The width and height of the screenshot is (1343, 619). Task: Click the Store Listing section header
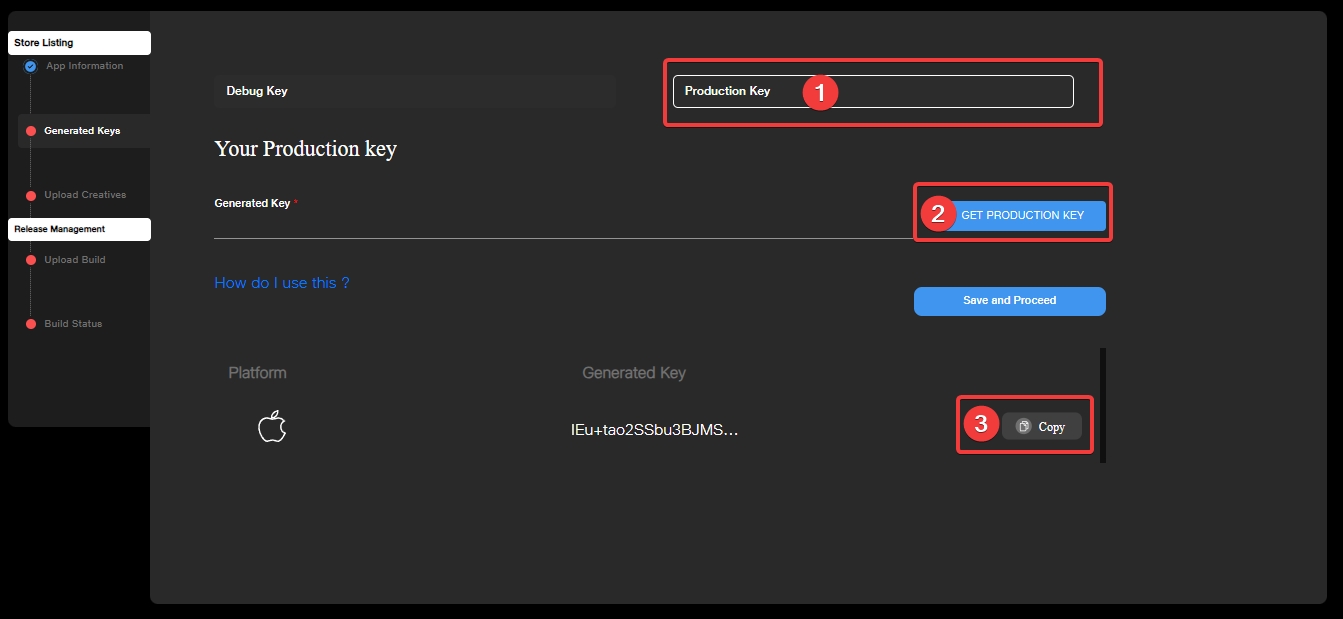79,43
